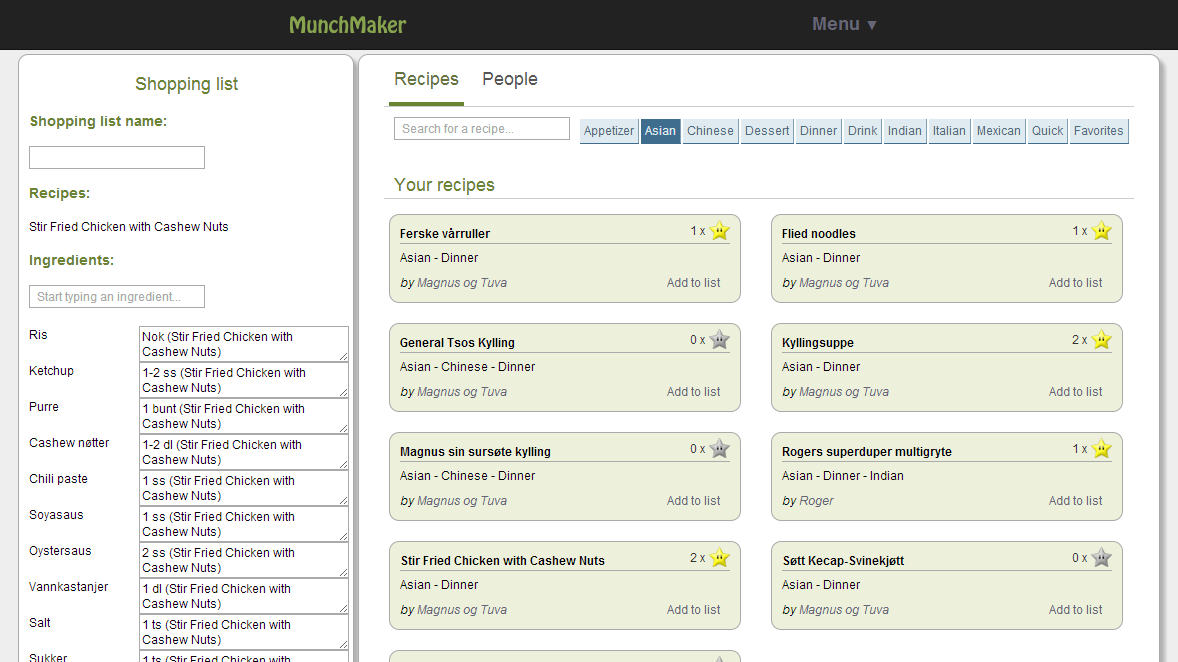Click the Shopping list name input
Image resolution: width=1178 pixels, height=662 pixels.
tap(116, 157)
